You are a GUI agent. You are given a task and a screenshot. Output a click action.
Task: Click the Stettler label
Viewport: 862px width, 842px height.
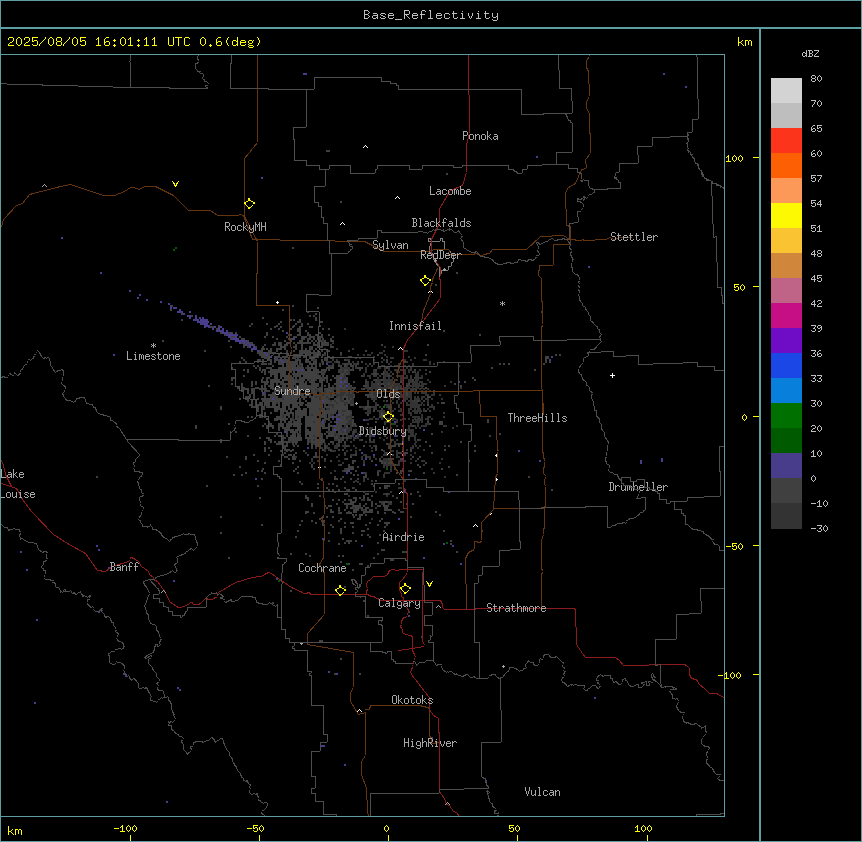(634, 237)
